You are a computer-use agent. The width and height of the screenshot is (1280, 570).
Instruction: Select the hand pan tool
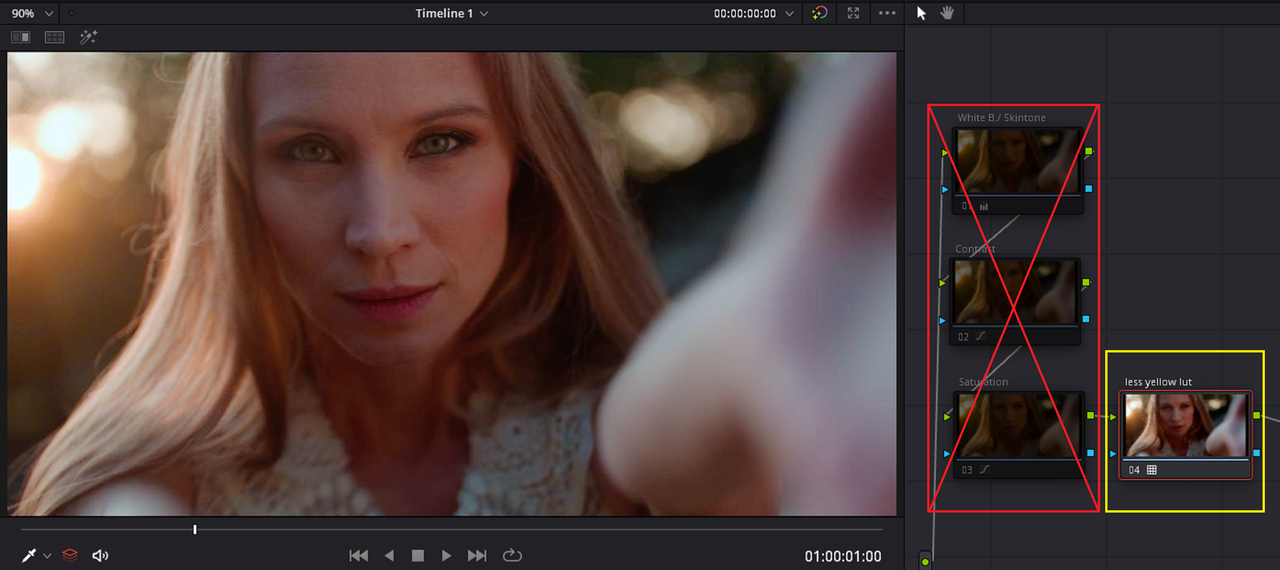click(947, 13)
